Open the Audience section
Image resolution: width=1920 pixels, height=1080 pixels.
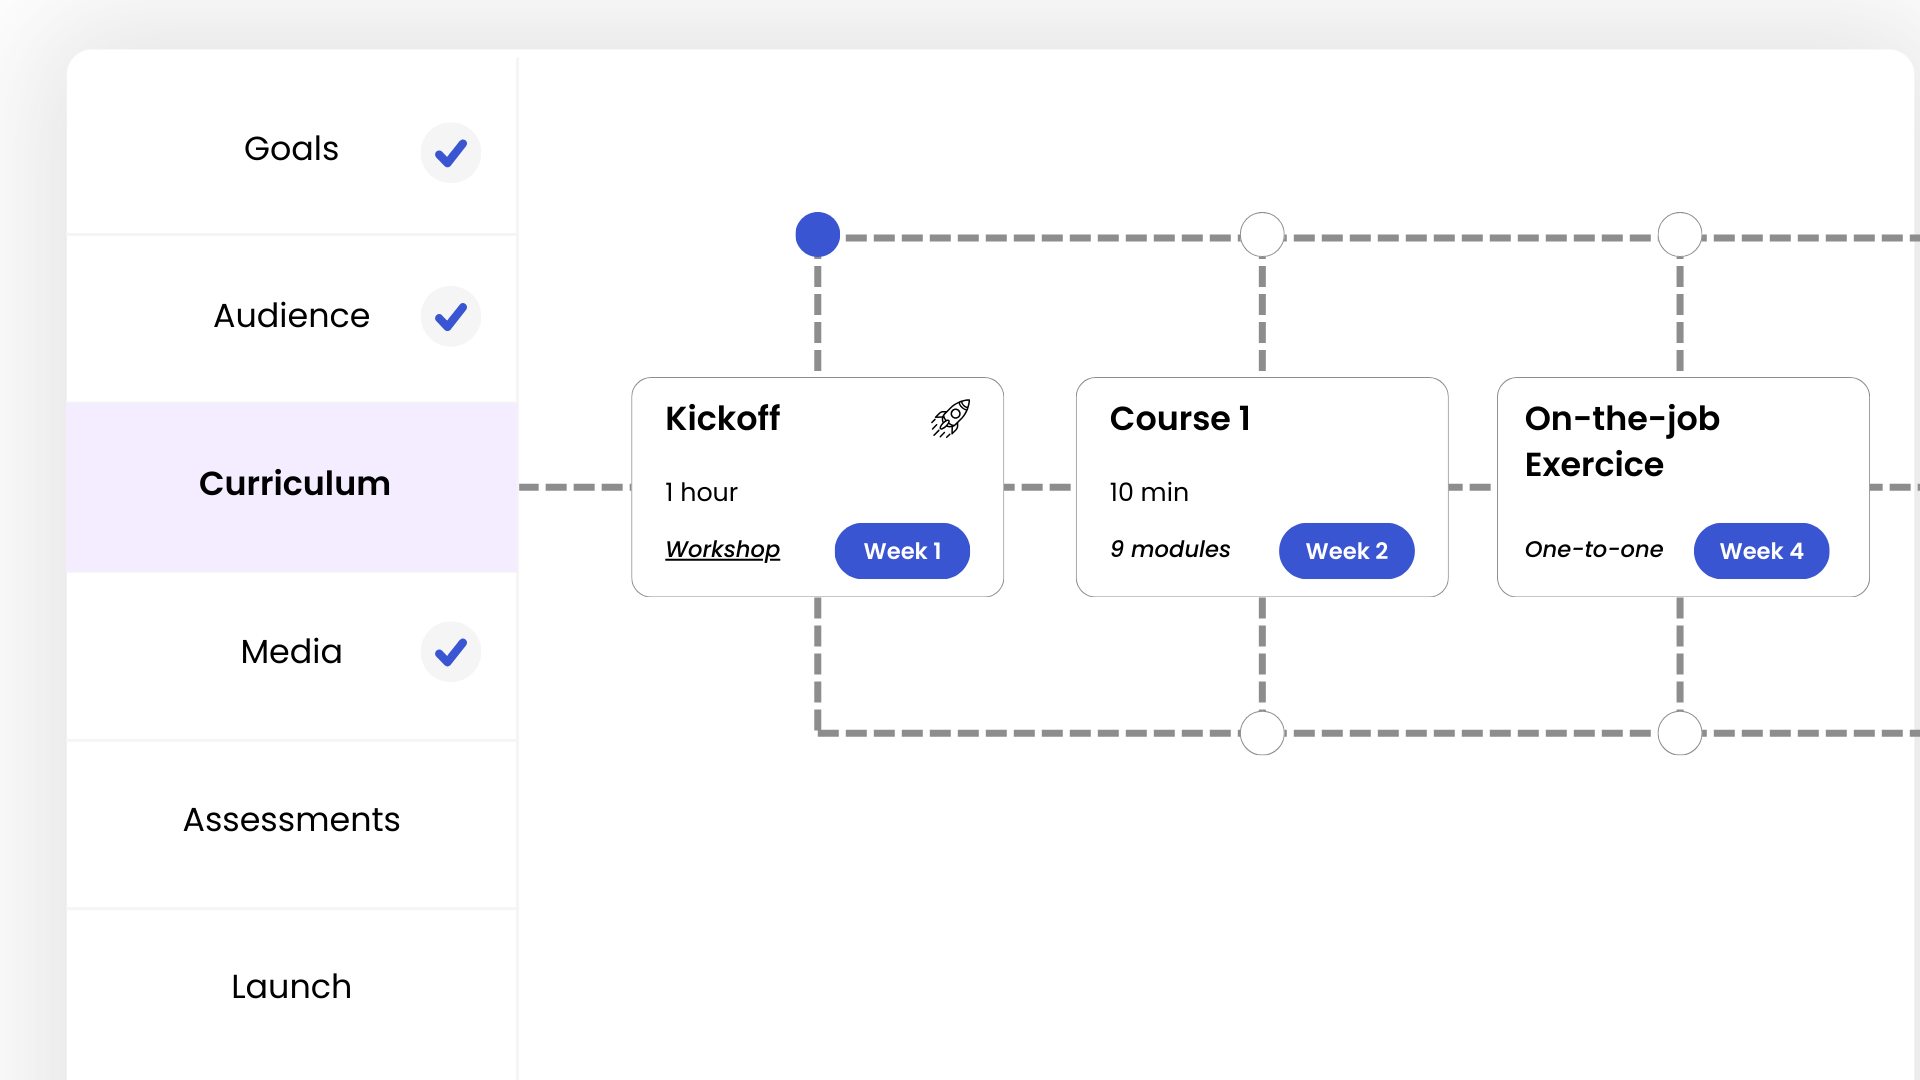(x=291, y=316)
